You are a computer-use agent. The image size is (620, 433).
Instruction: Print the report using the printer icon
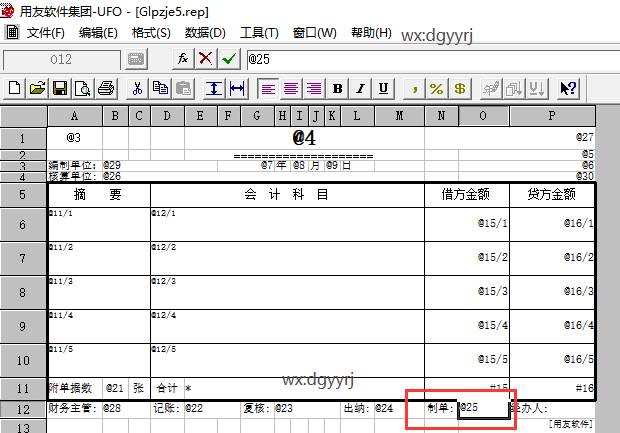tap(106, 89)
